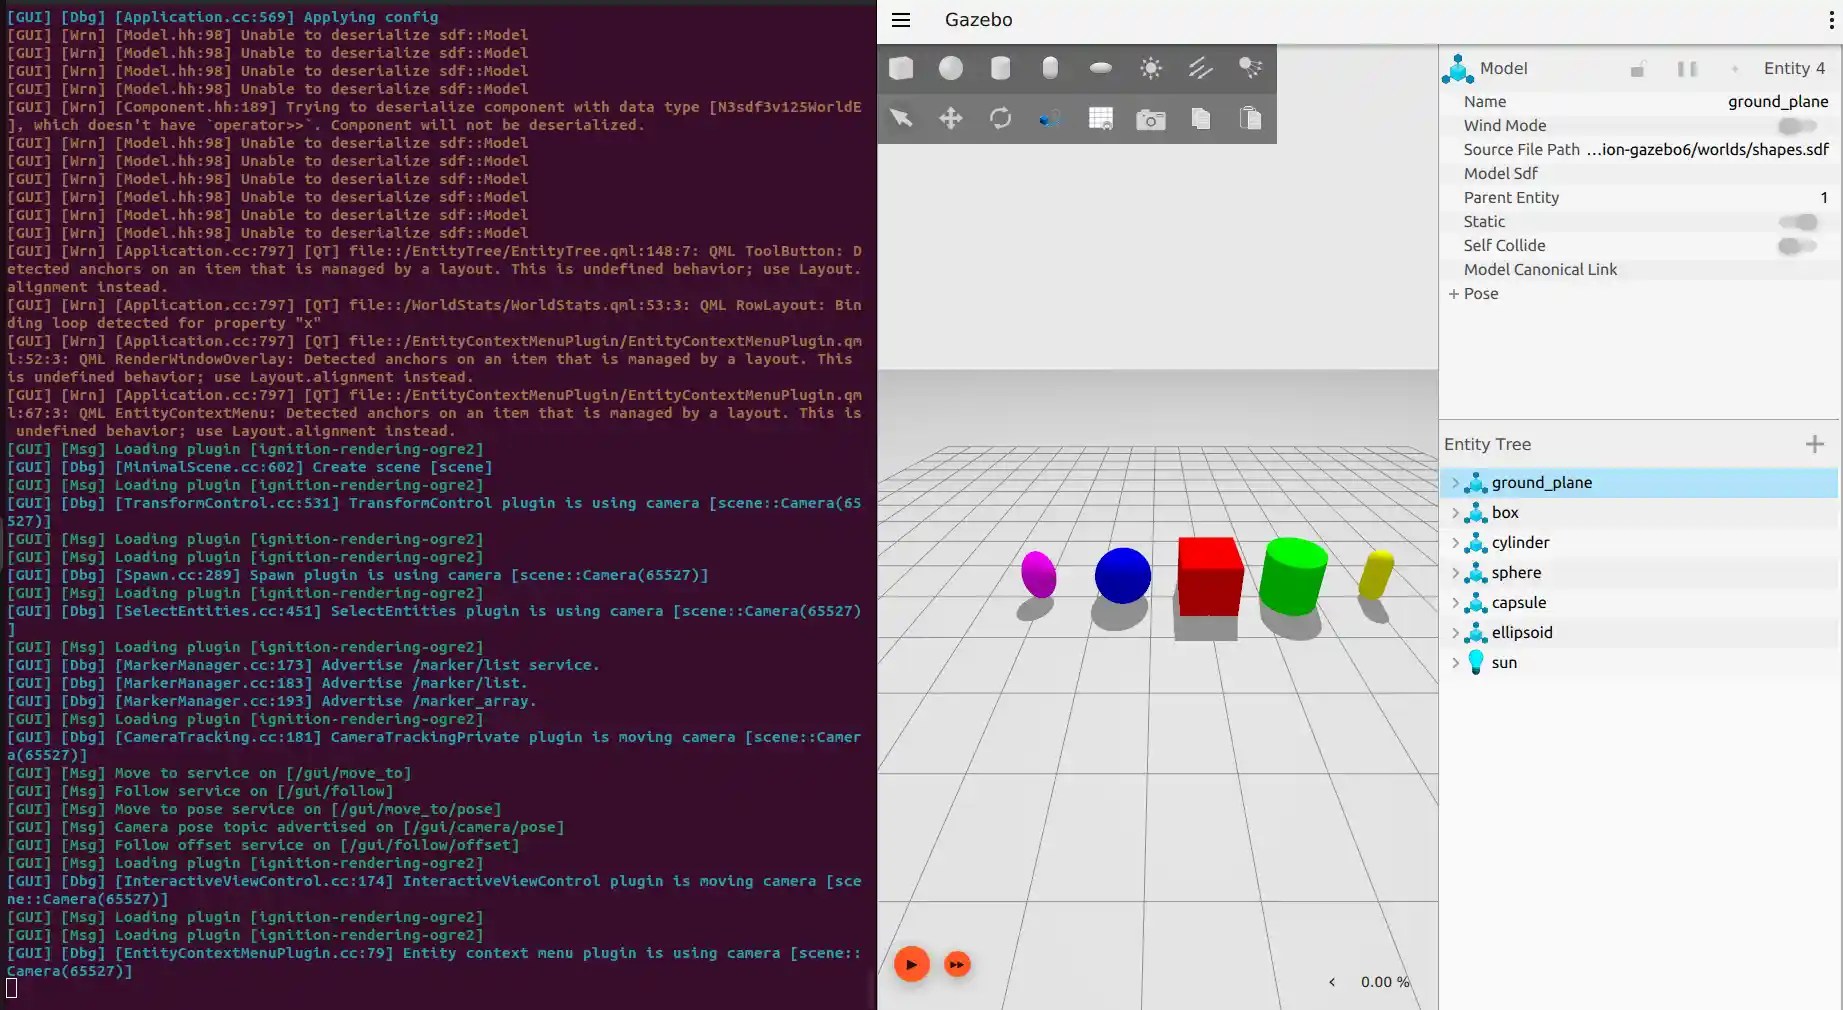Image resolution: width=1843 pixels, height=1010 pixels.
Task: Add a spot light to the scene
Action: 1250,68
